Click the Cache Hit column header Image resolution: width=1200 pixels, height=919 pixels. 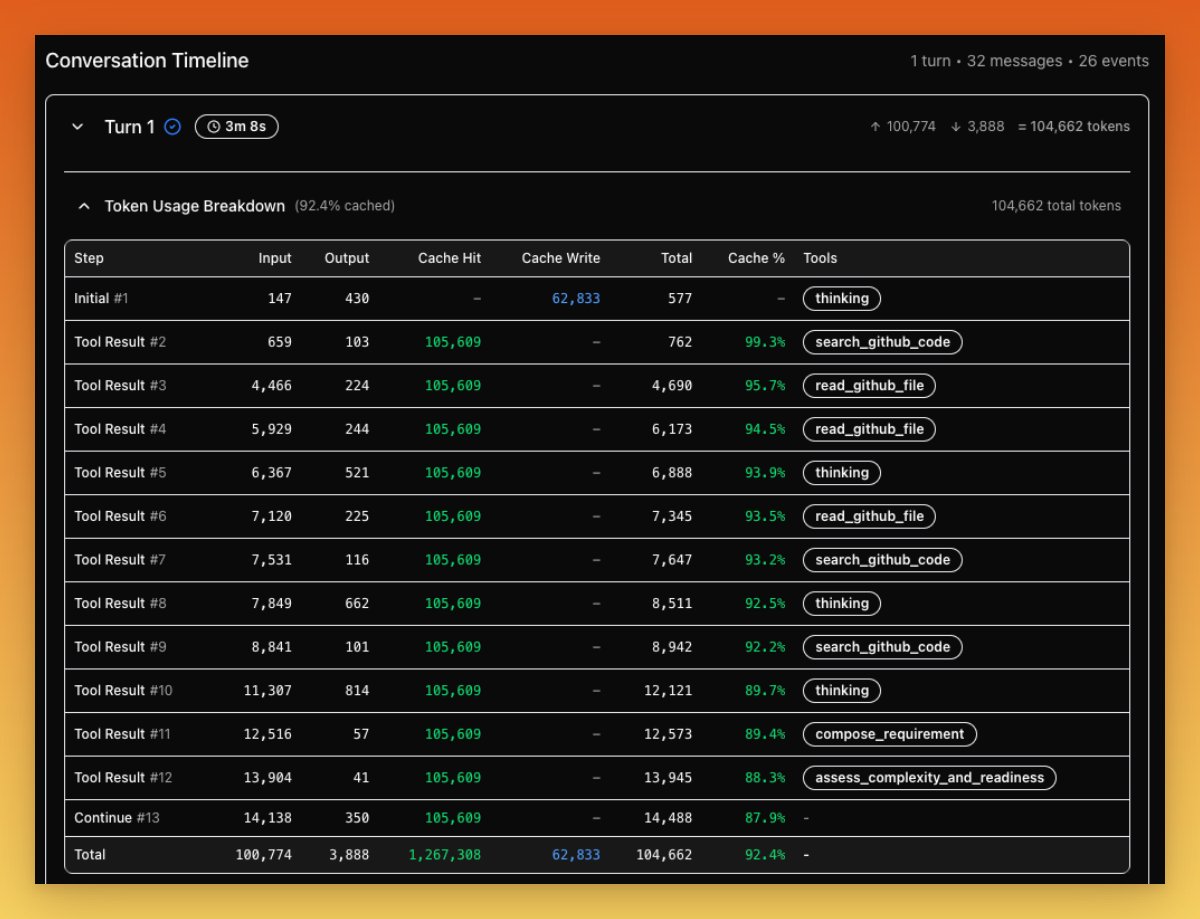click(449, 258)
